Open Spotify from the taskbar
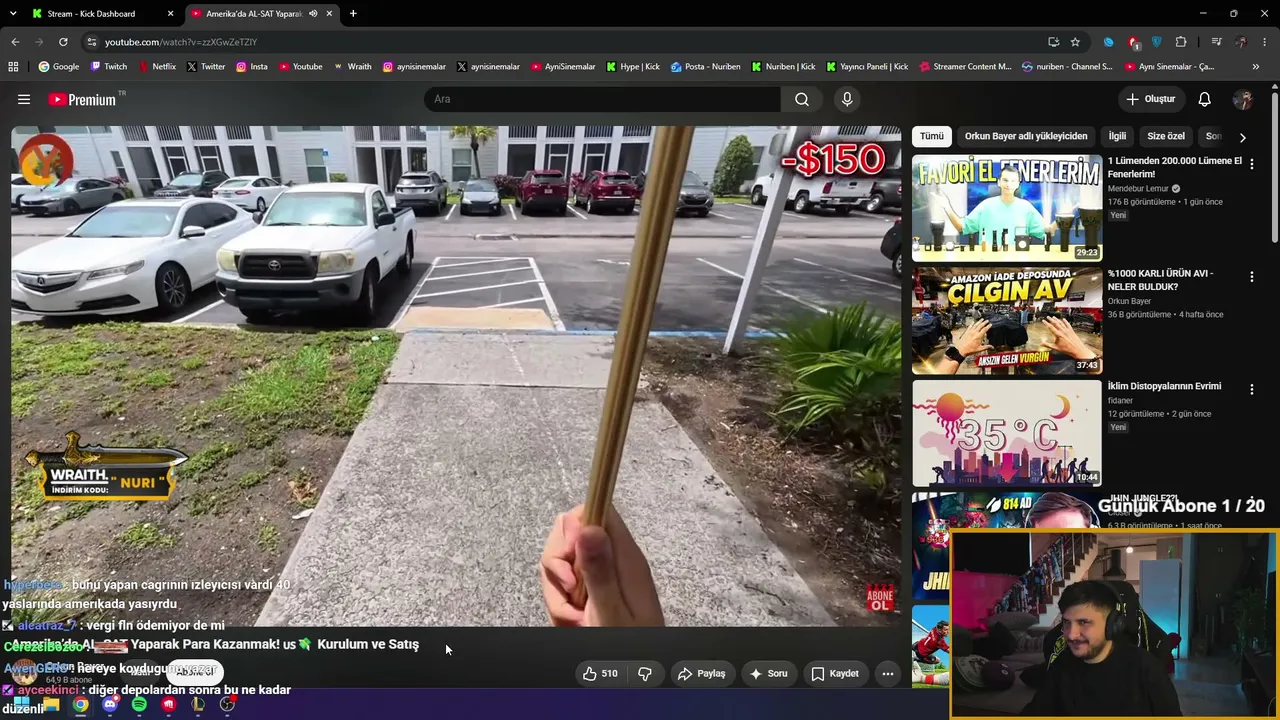The width and height of the screenshot is (1280, 720). pos(139,704)
